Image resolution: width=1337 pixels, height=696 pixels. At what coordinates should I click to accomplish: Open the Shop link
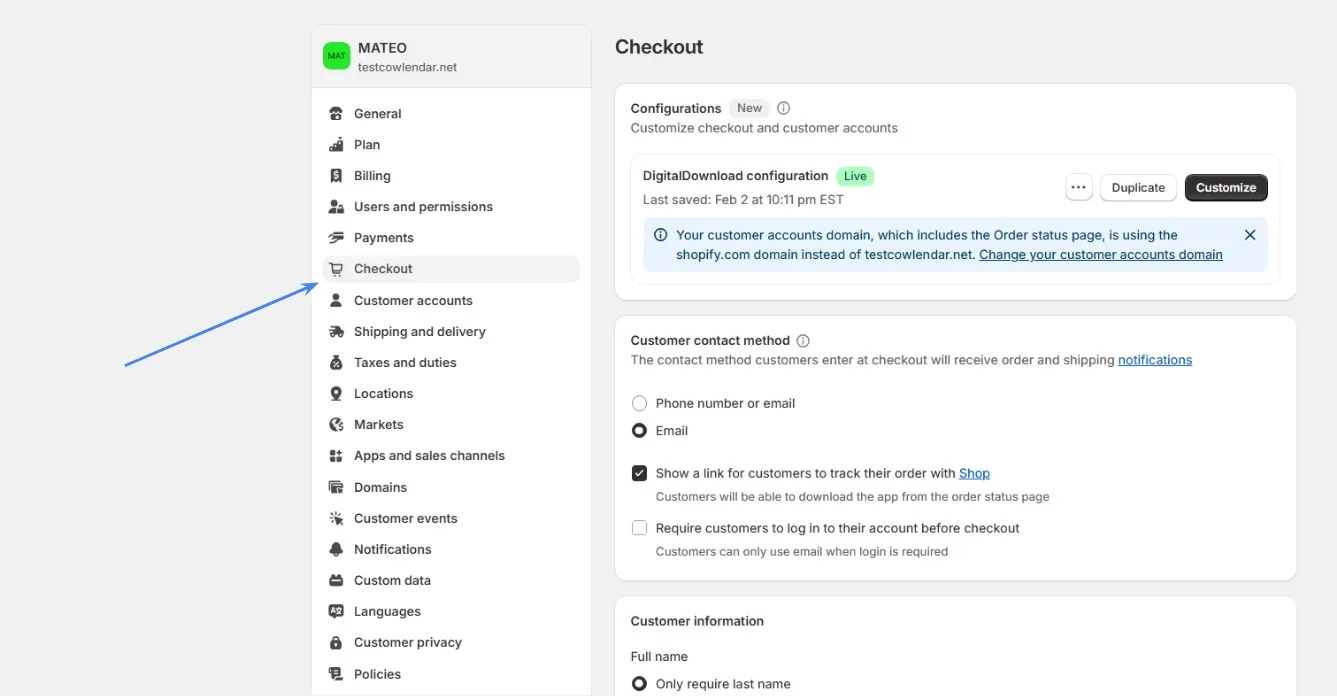[x=974, y=473]
